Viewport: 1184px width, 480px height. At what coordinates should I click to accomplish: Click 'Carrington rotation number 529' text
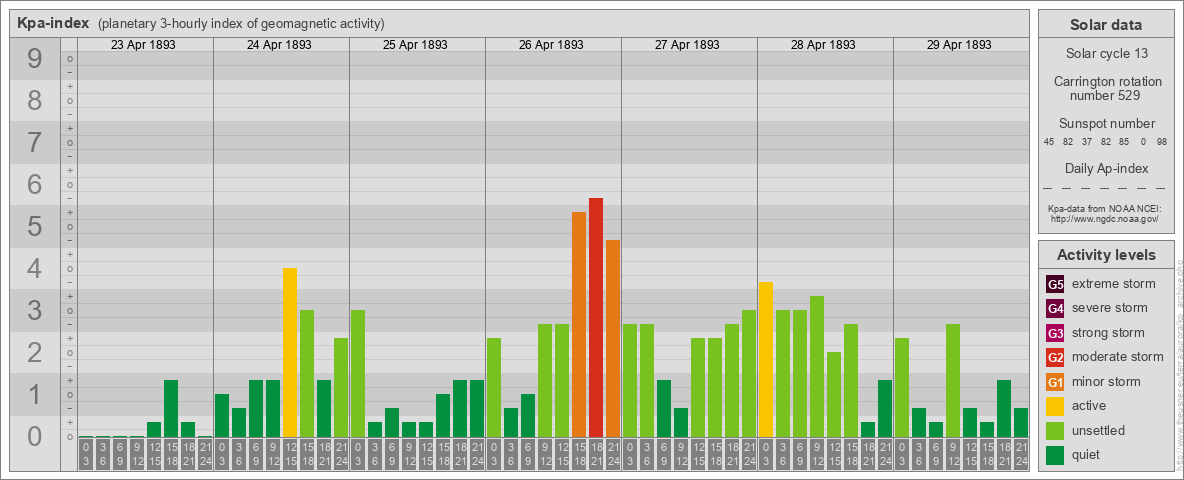click(1108, 88)
